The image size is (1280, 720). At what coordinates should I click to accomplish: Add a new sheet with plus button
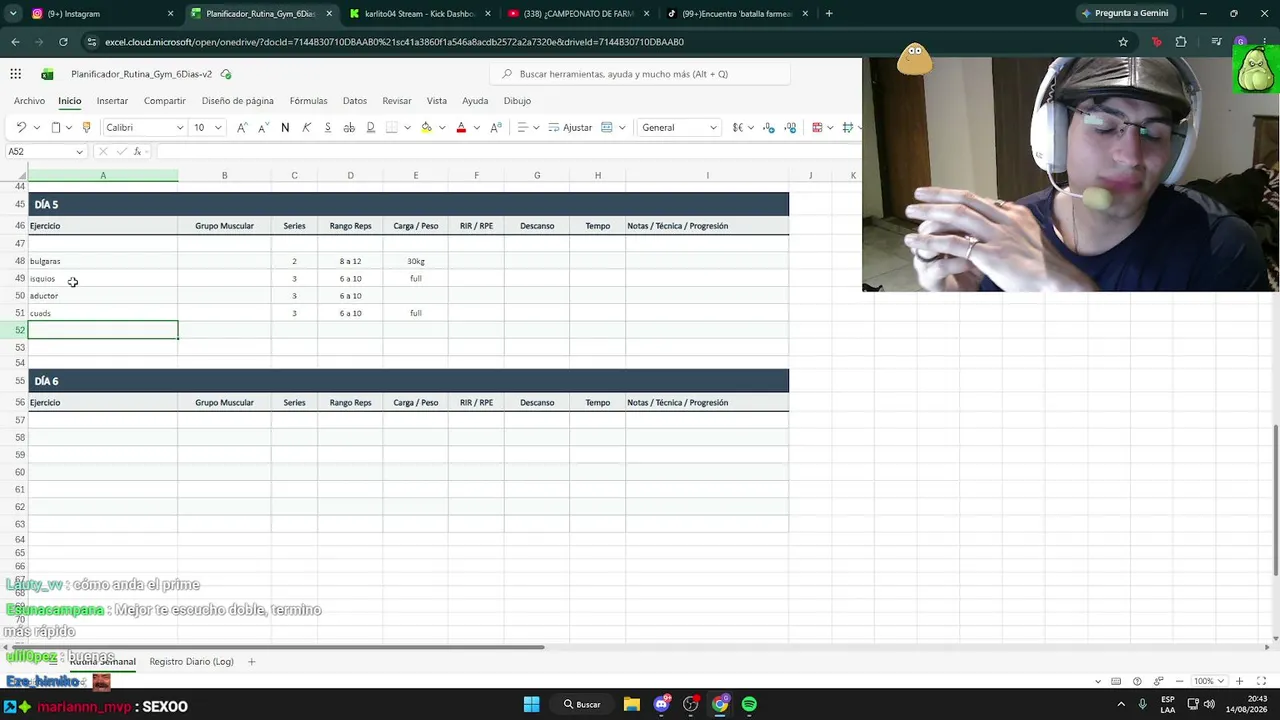point(252,662)
